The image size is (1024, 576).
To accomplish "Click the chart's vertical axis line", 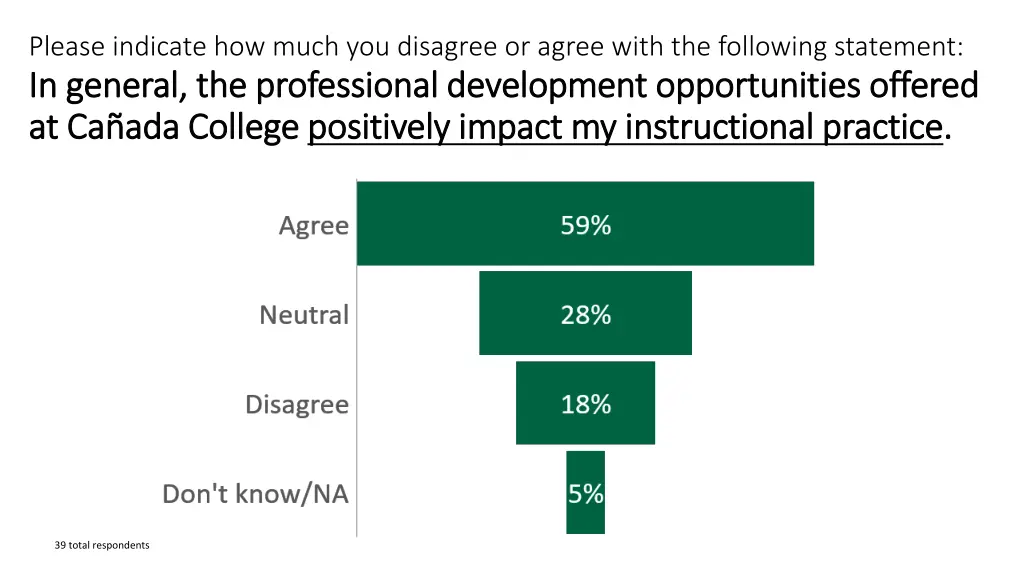I will [357, 400].
